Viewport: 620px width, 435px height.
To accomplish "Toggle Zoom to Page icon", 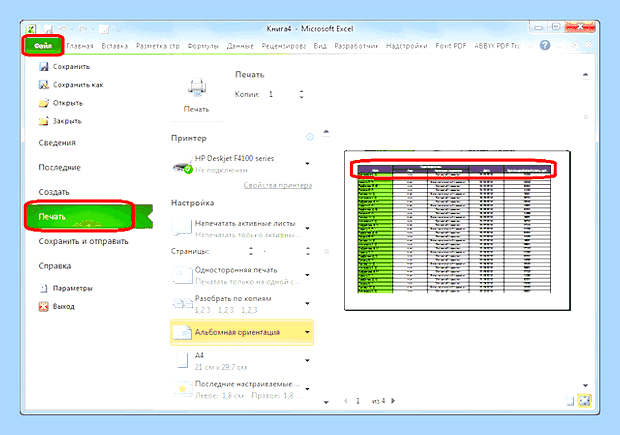I will [x=584, y=401].
